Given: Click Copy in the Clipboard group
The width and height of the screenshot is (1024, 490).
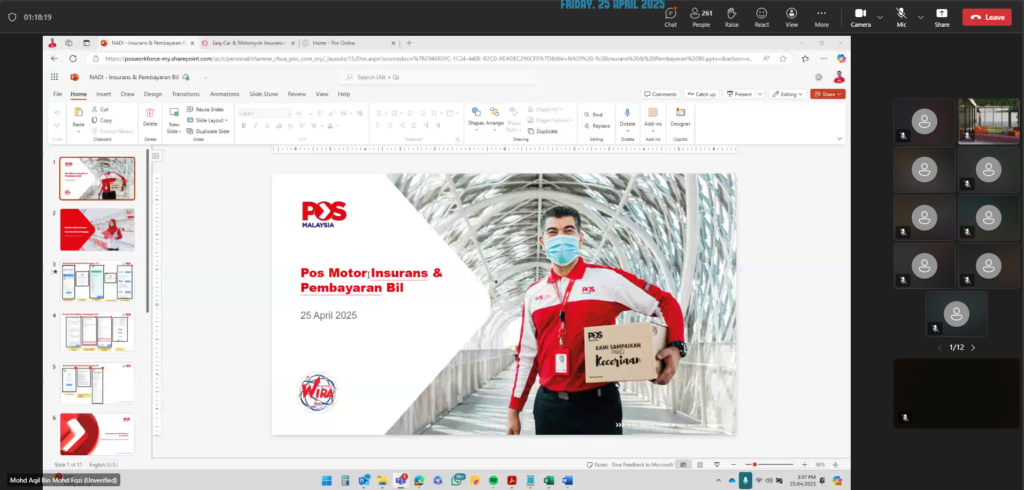Looking at the screenshot, I should pos(102,120).
